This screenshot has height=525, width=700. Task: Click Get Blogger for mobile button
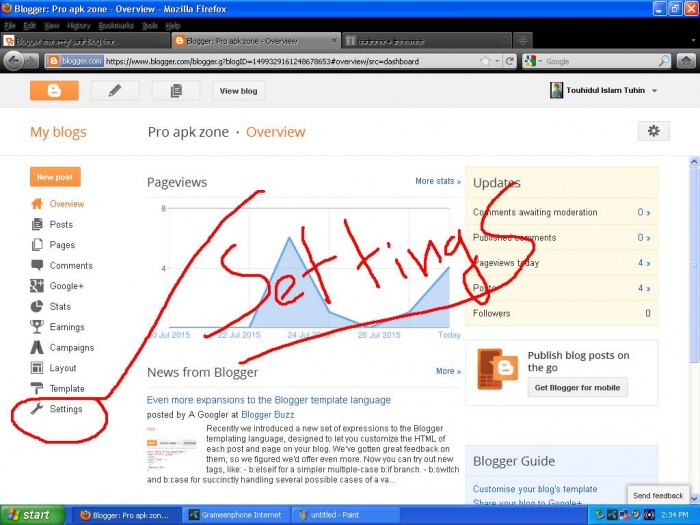click(577, 388)
